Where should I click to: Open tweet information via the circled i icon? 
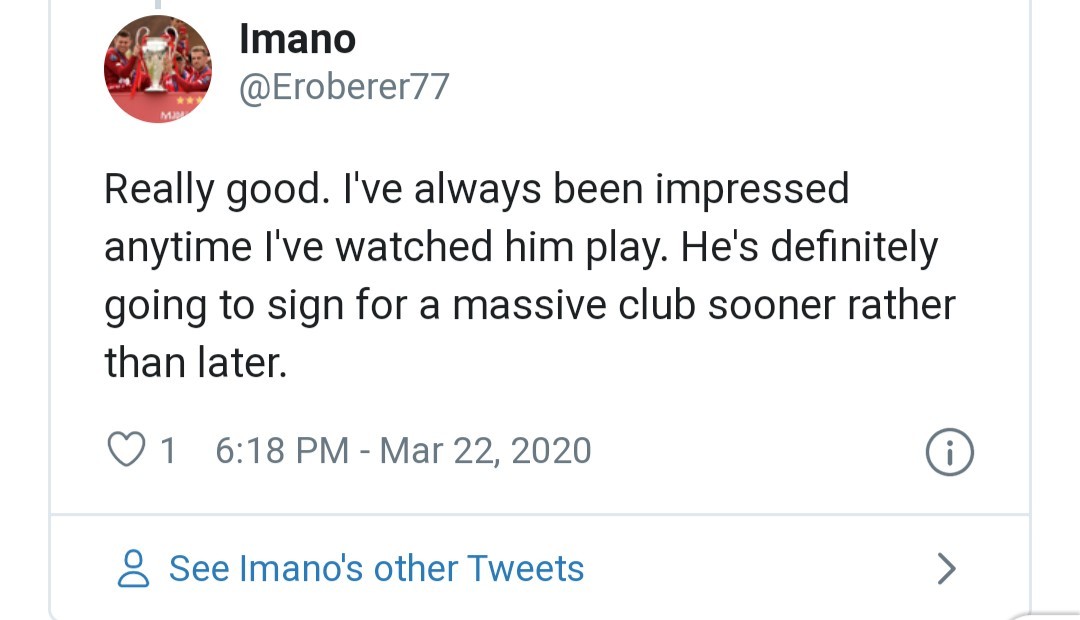[948, 450]
